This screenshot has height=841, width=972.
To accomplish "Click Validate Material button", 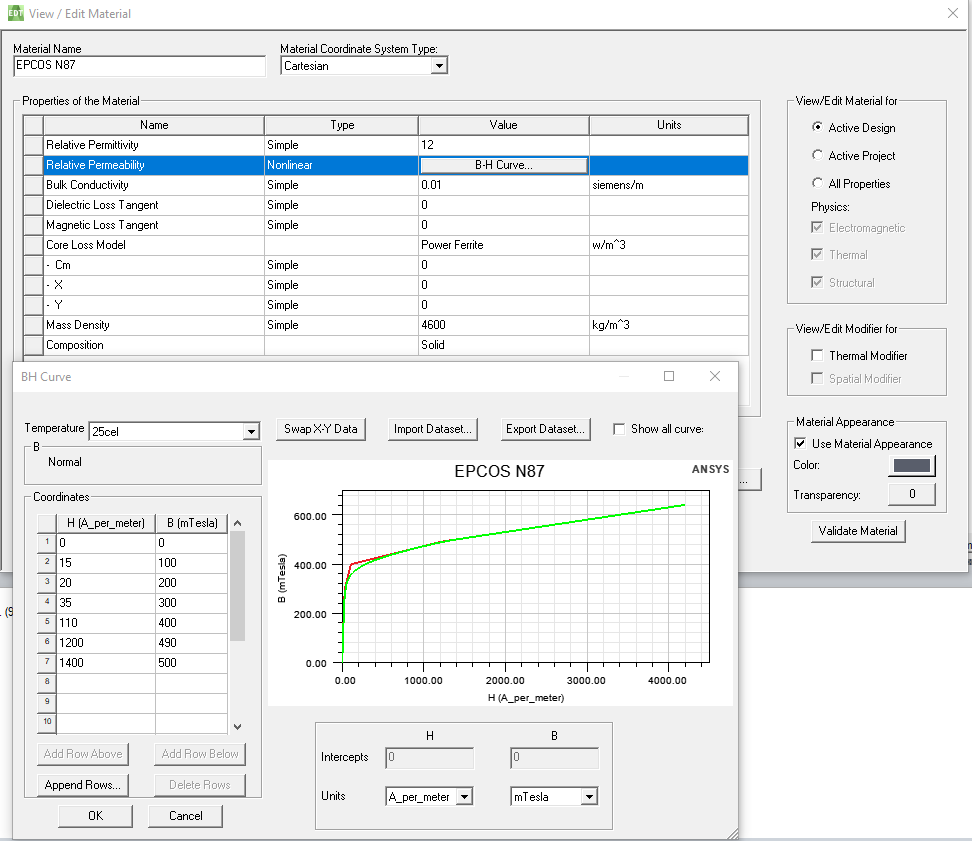I will 858,531.
